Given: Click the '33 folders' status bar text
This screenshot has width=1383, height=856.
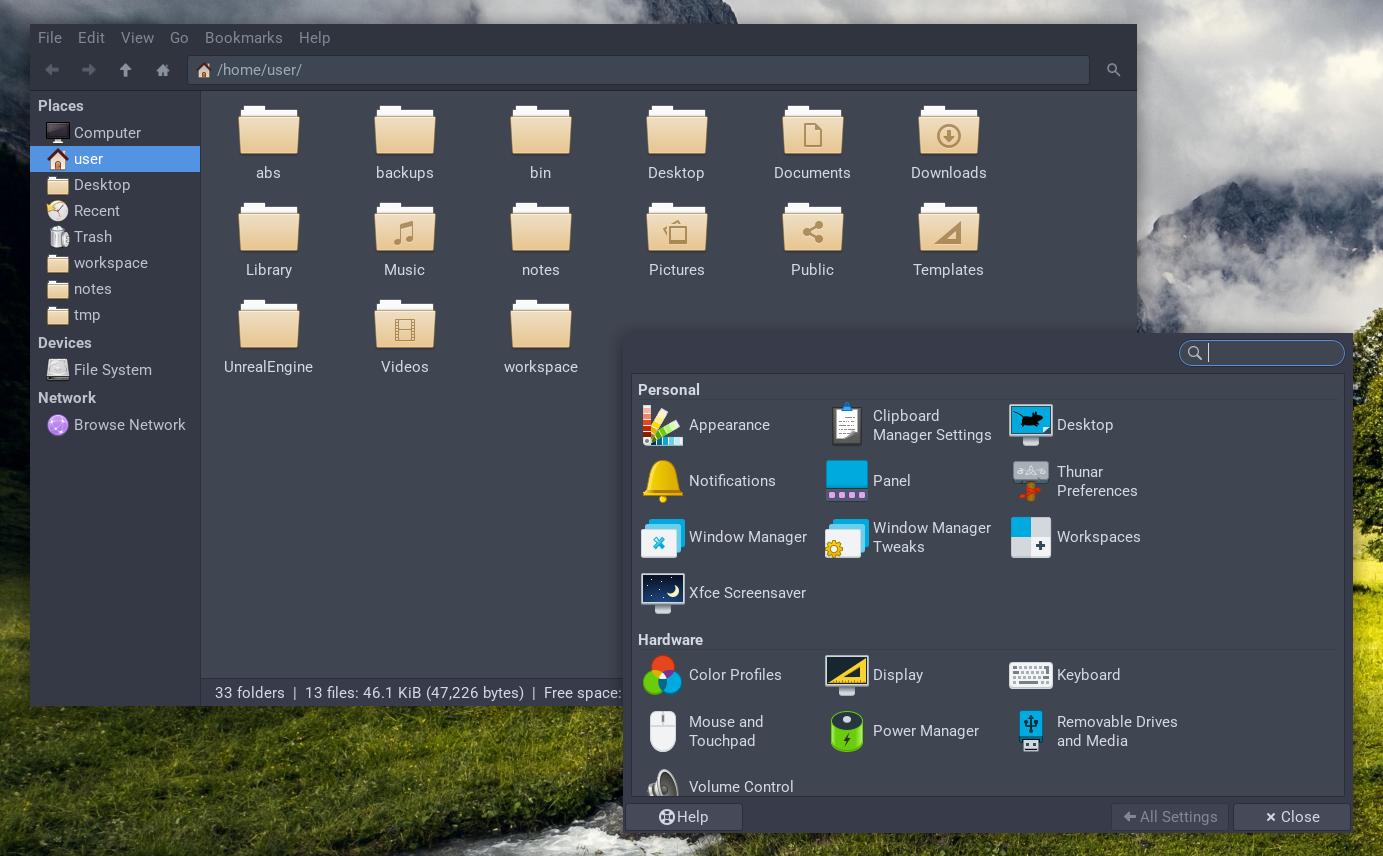Looking at the screenshot, I should click(250, 693).
